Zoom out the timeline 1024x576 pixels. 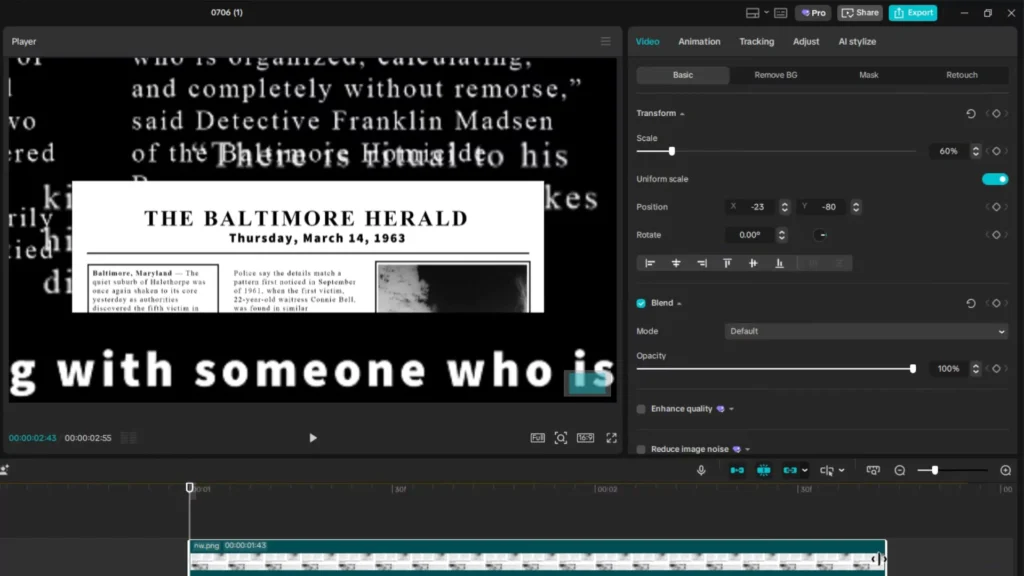900,470
